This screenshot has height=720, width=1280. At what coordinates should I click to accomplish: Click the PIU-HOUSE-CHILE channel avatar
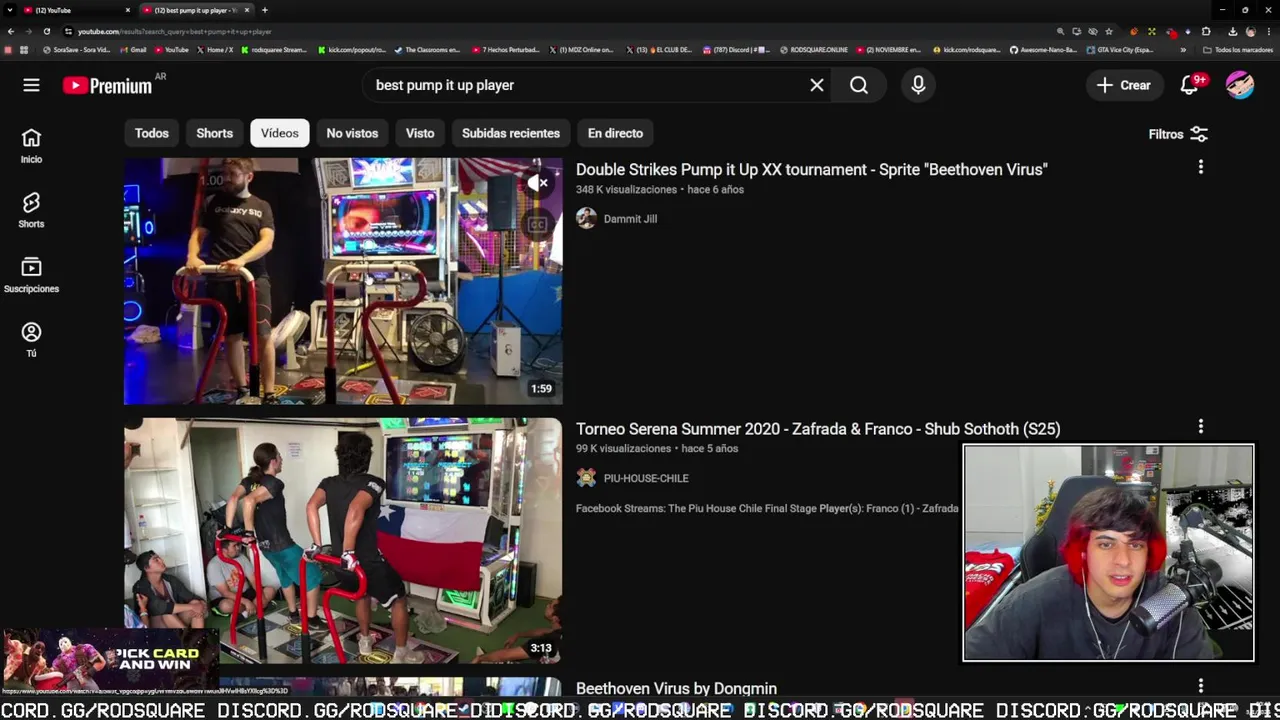point(586,478)
